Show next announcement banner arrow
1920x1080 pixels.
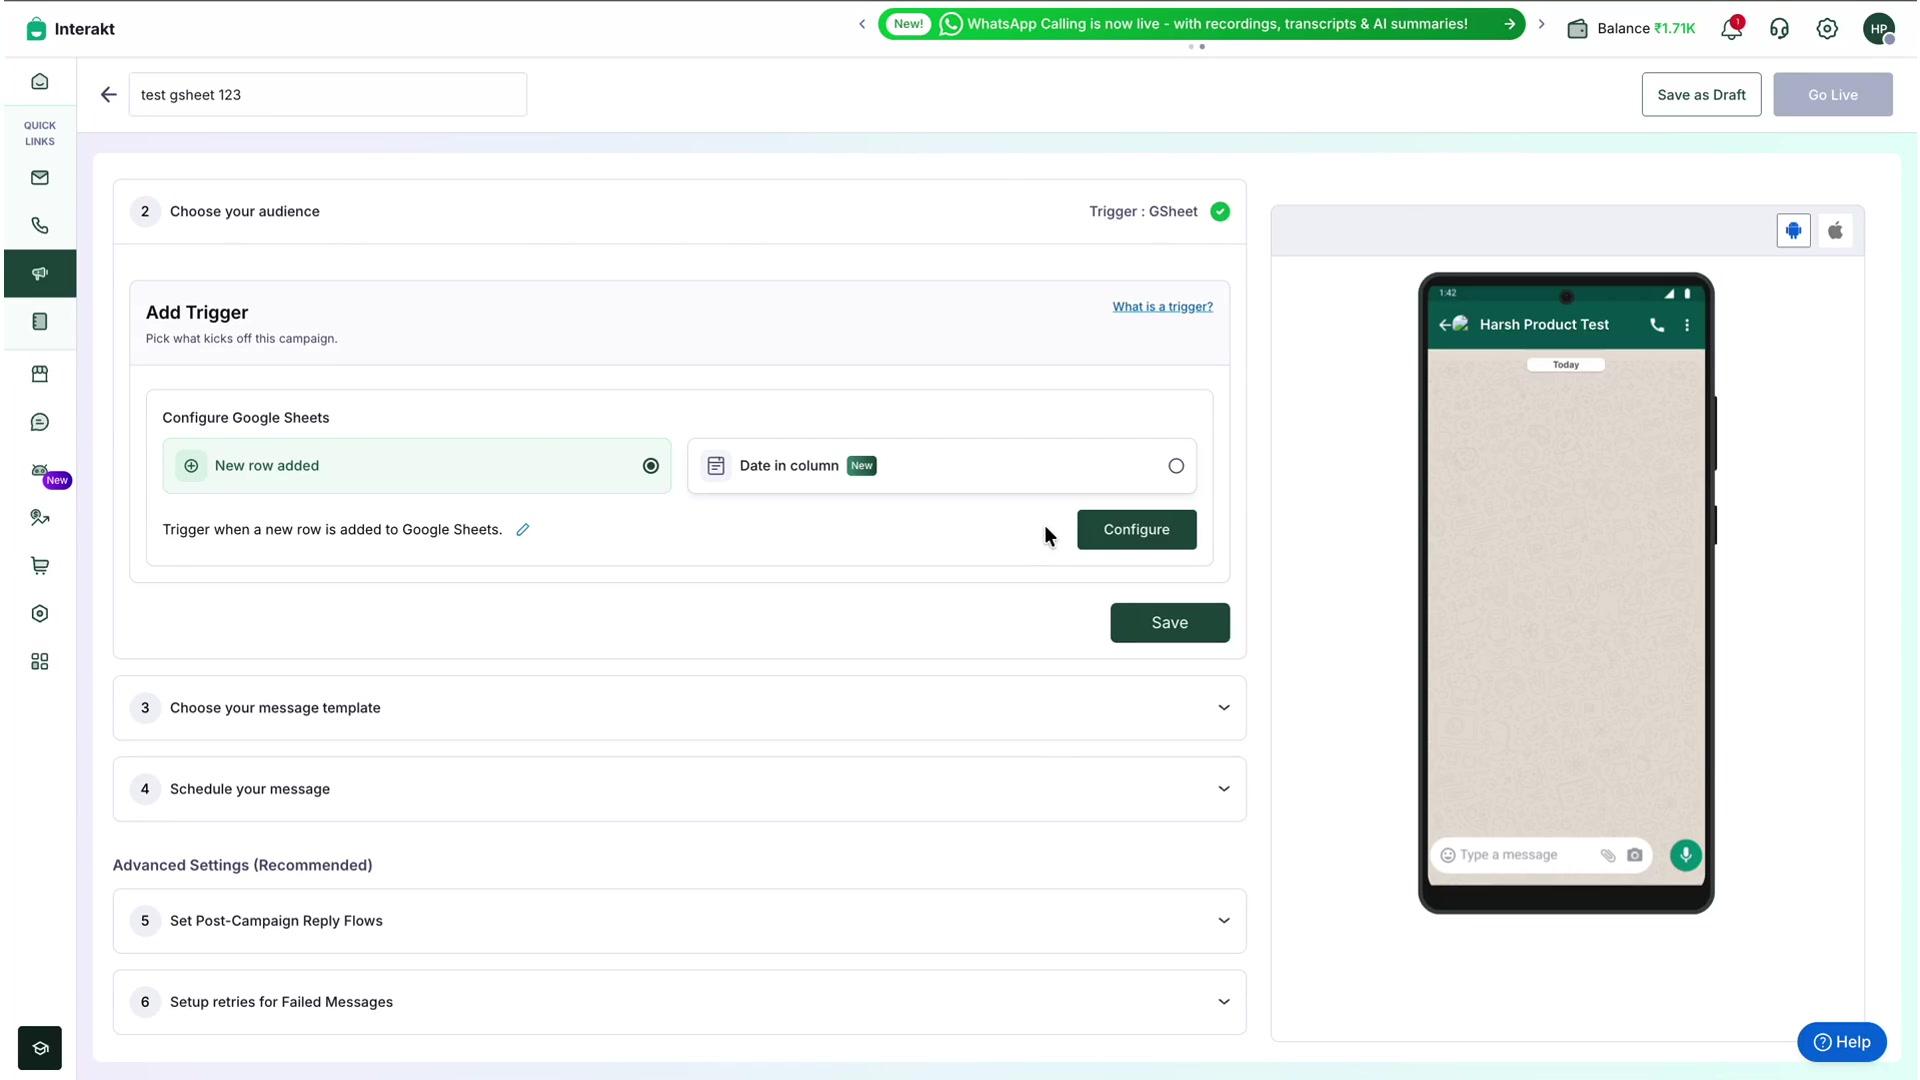(x=1542, y=24)
